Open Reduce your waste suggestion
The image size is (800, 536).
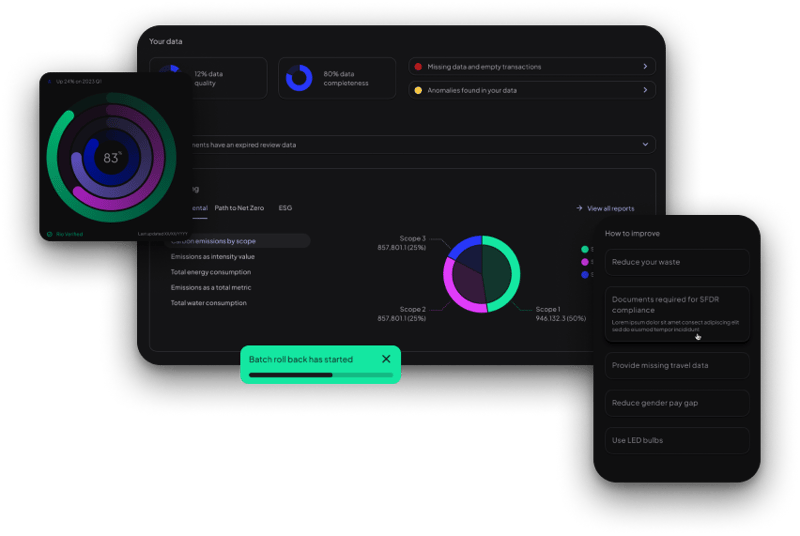coord(677,262)
